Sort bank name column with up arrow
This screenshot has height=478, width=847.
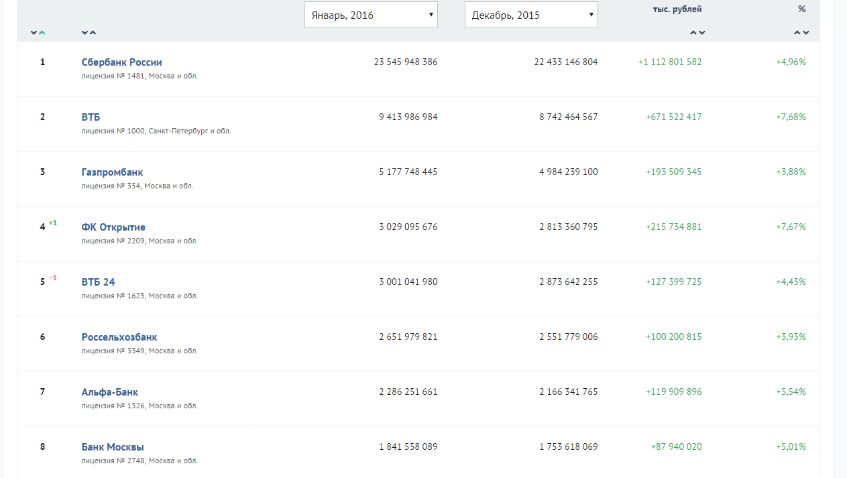tap(93, 33)
